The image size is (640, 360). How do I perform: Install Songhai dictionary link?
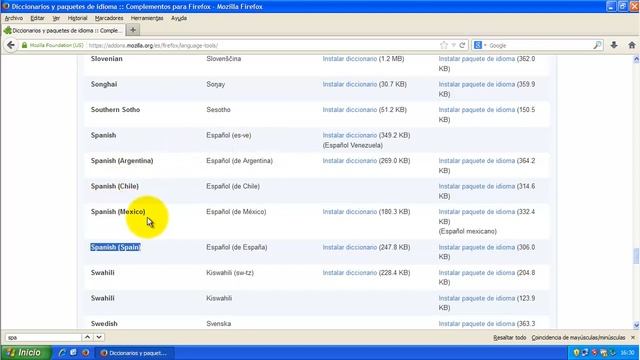[349, 84]
